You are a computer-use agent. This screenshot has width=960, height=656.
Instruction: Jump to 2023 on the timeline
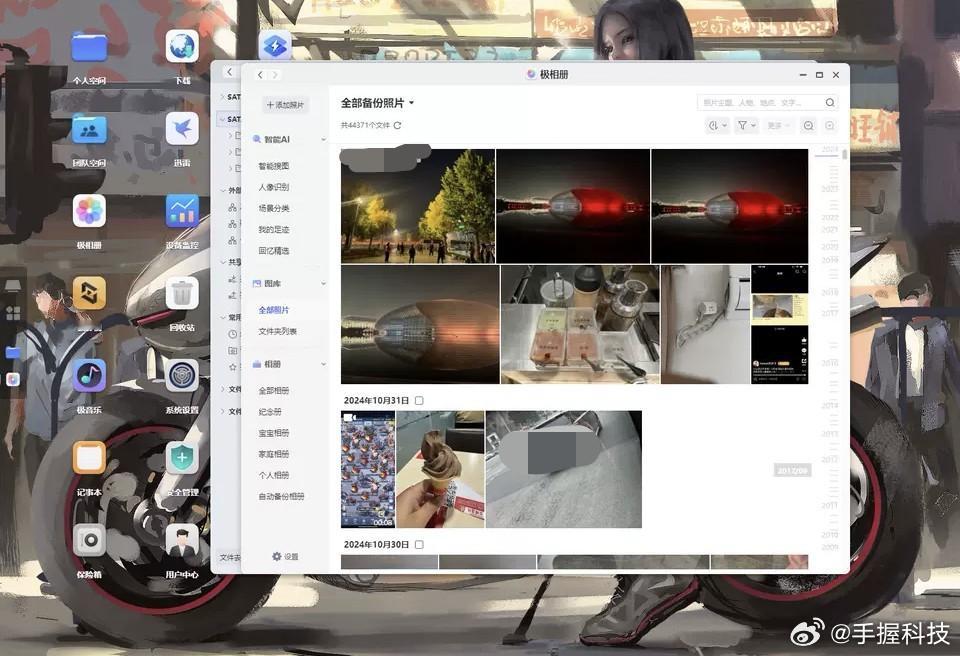(x=830, y=189)
